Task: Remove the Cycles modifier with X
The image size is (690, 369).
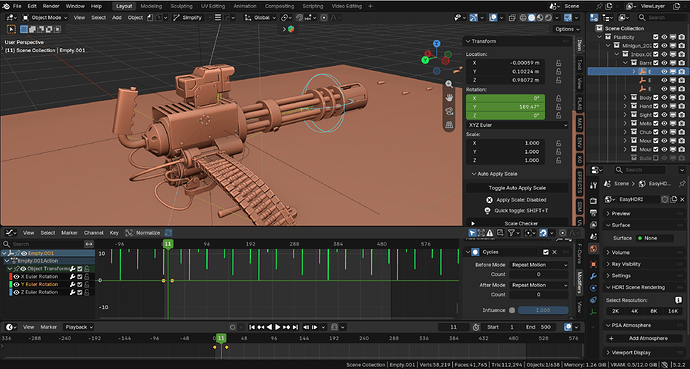Action: tap(554, 252)
